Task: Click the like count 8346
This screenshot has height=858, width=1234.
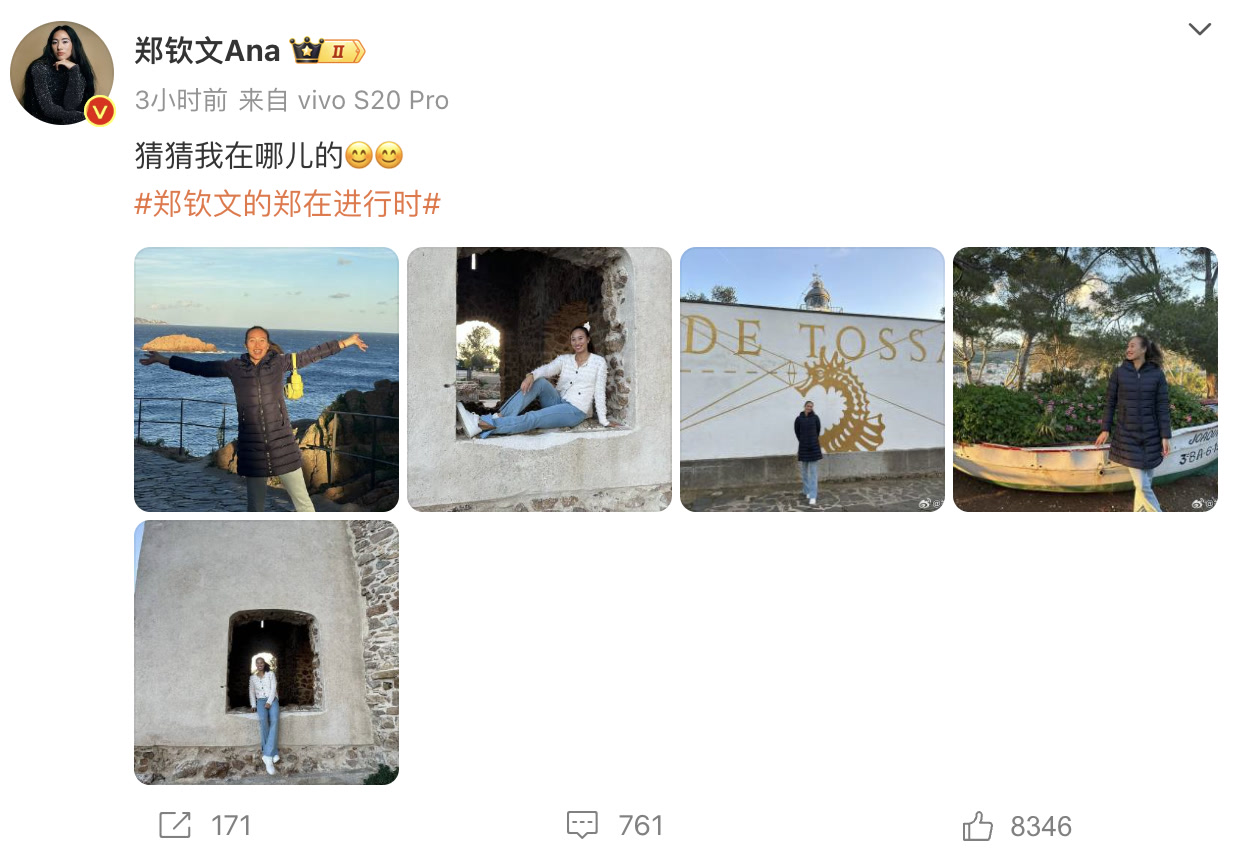Action: tap(1041, 826)
